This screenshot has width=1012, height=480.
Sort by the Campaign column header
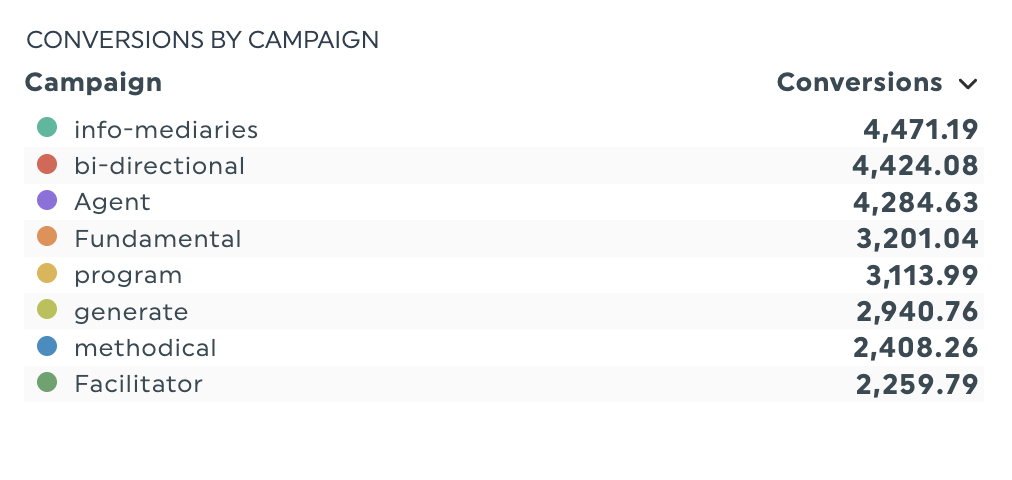[x=93, y=82]
